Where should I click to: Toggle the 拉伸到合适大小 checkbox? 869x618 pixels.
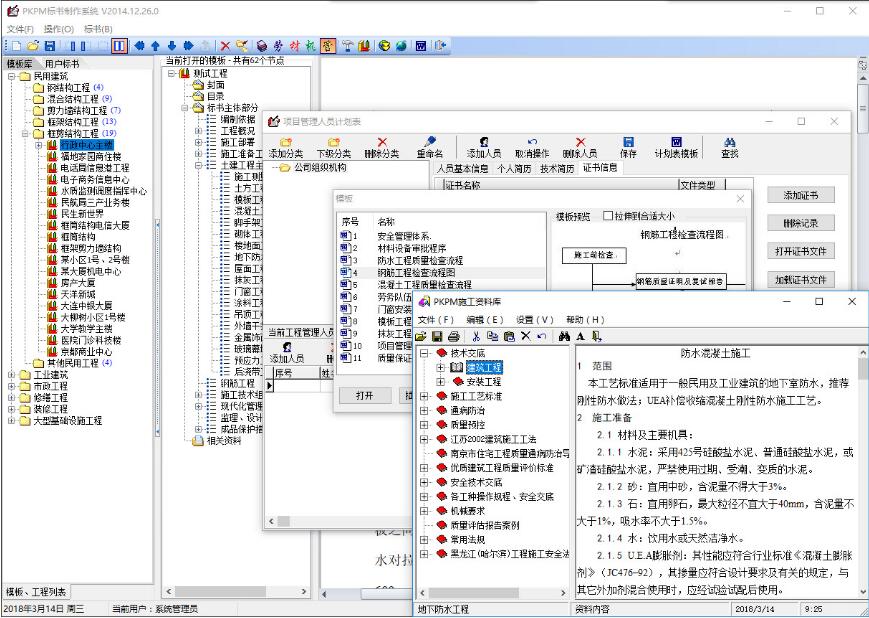pyautogui.click(x=608, y=216)
